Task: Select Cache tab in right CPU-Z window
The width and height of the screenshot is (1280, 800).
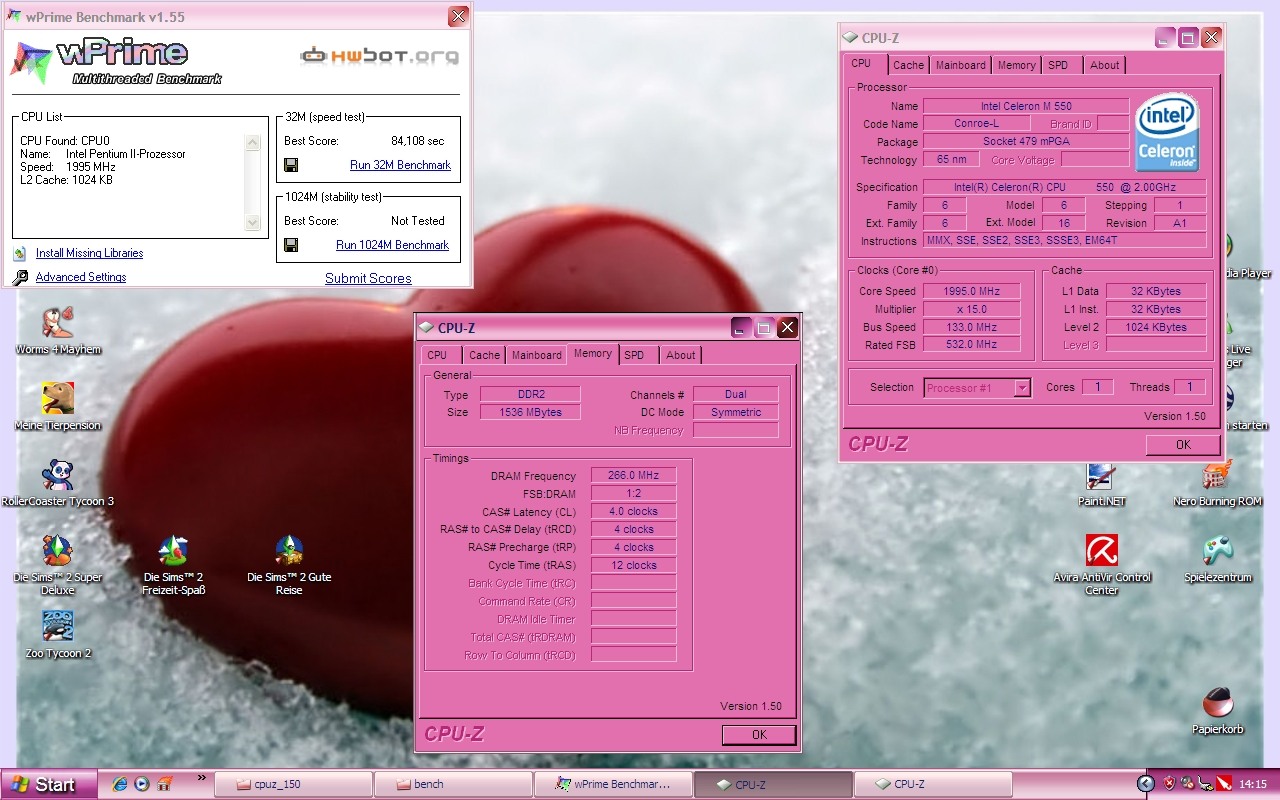Action: [x=908, y=65]
